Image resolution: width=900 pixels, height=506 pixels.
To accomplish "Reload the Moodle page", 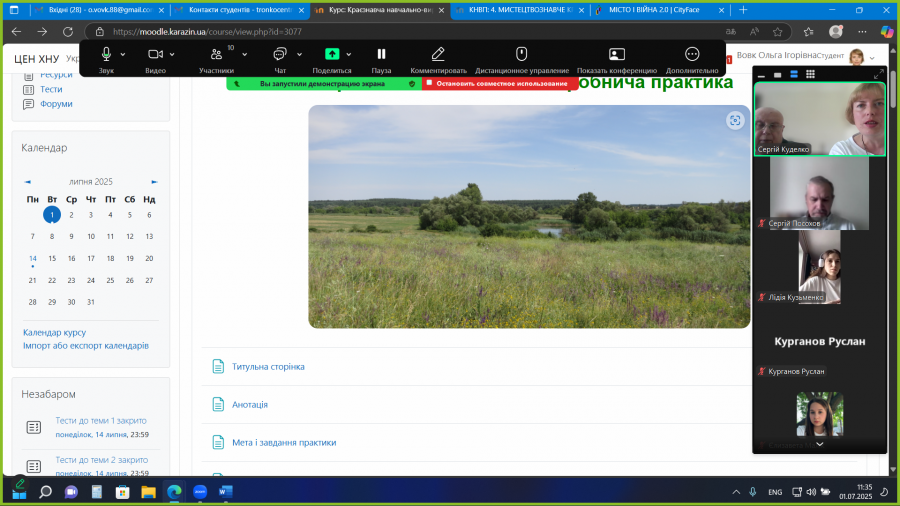I will (68, 32).
